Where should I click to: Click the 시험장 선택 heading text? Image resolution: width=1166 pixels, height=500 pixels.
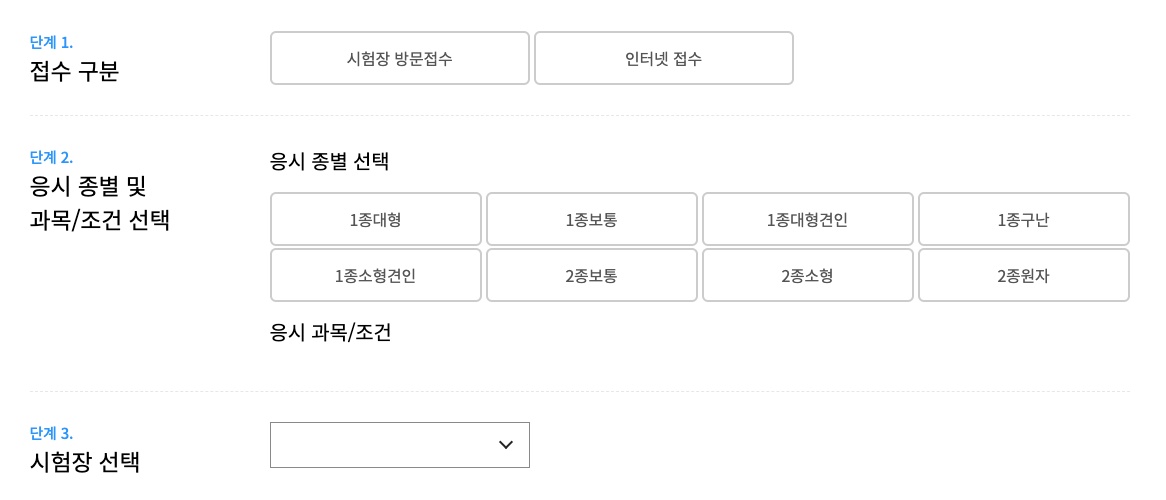85,462
